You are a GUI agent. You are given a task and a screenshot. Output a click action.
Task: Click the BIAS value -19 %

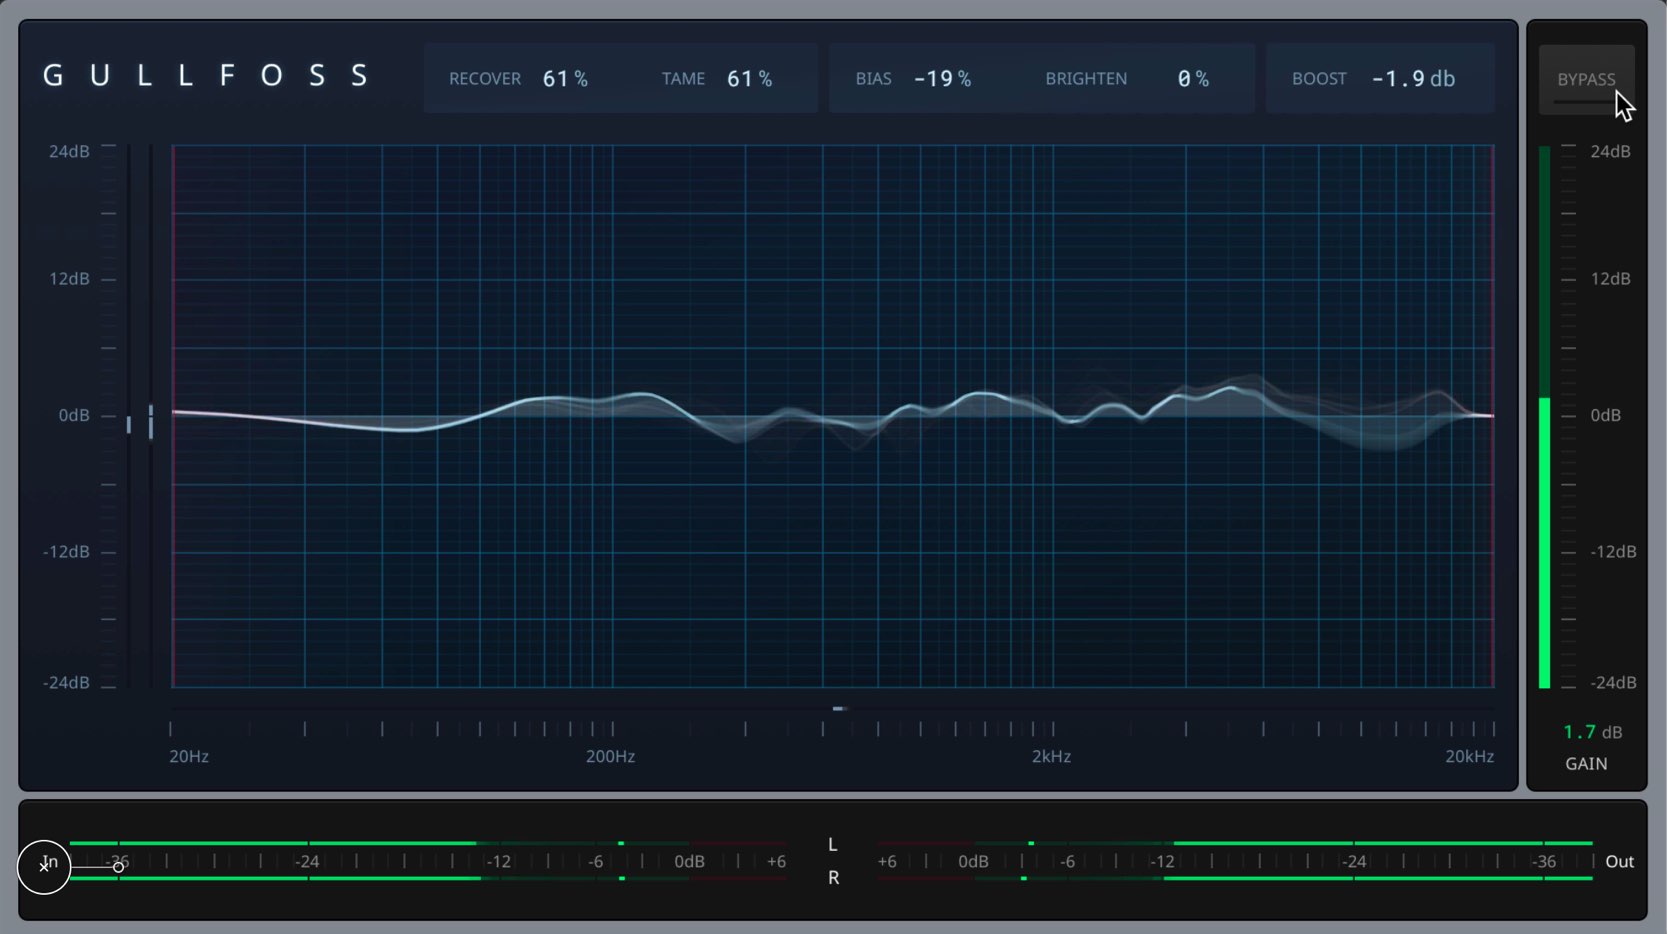pyautogui.click(x=942, y=79)
